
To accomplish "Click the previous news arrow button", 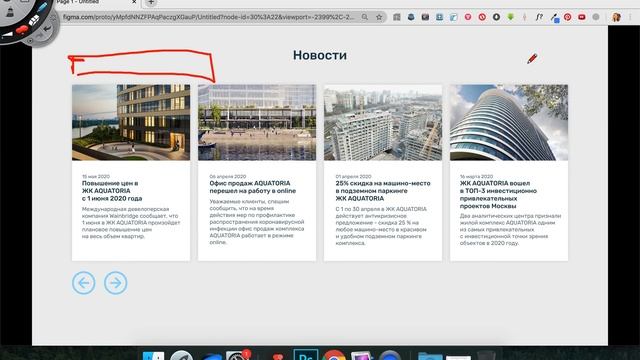I will [84, 283].
